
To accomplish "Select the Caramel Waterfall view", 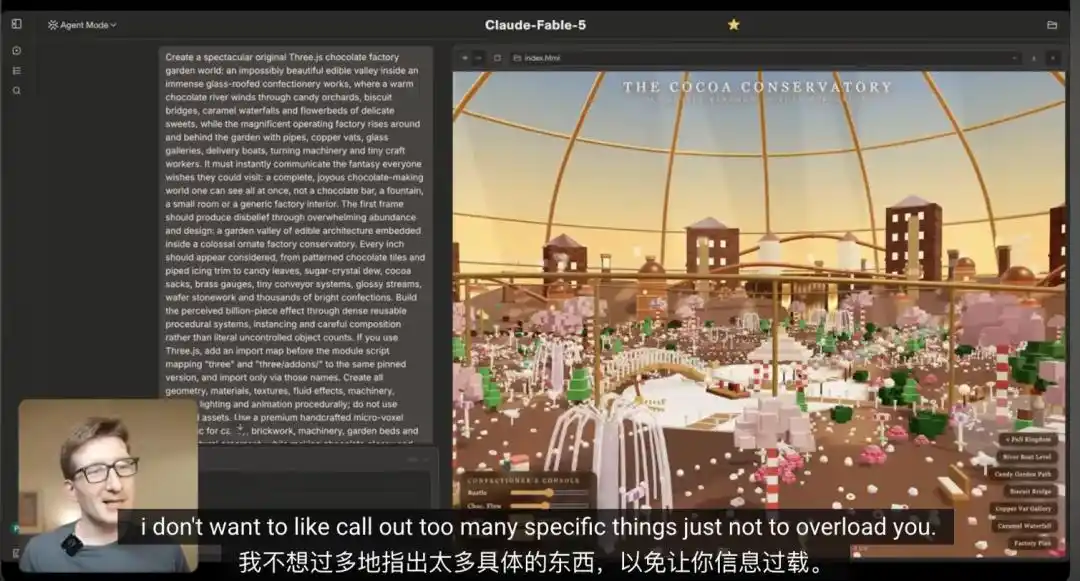I will tap(1024, 526).
